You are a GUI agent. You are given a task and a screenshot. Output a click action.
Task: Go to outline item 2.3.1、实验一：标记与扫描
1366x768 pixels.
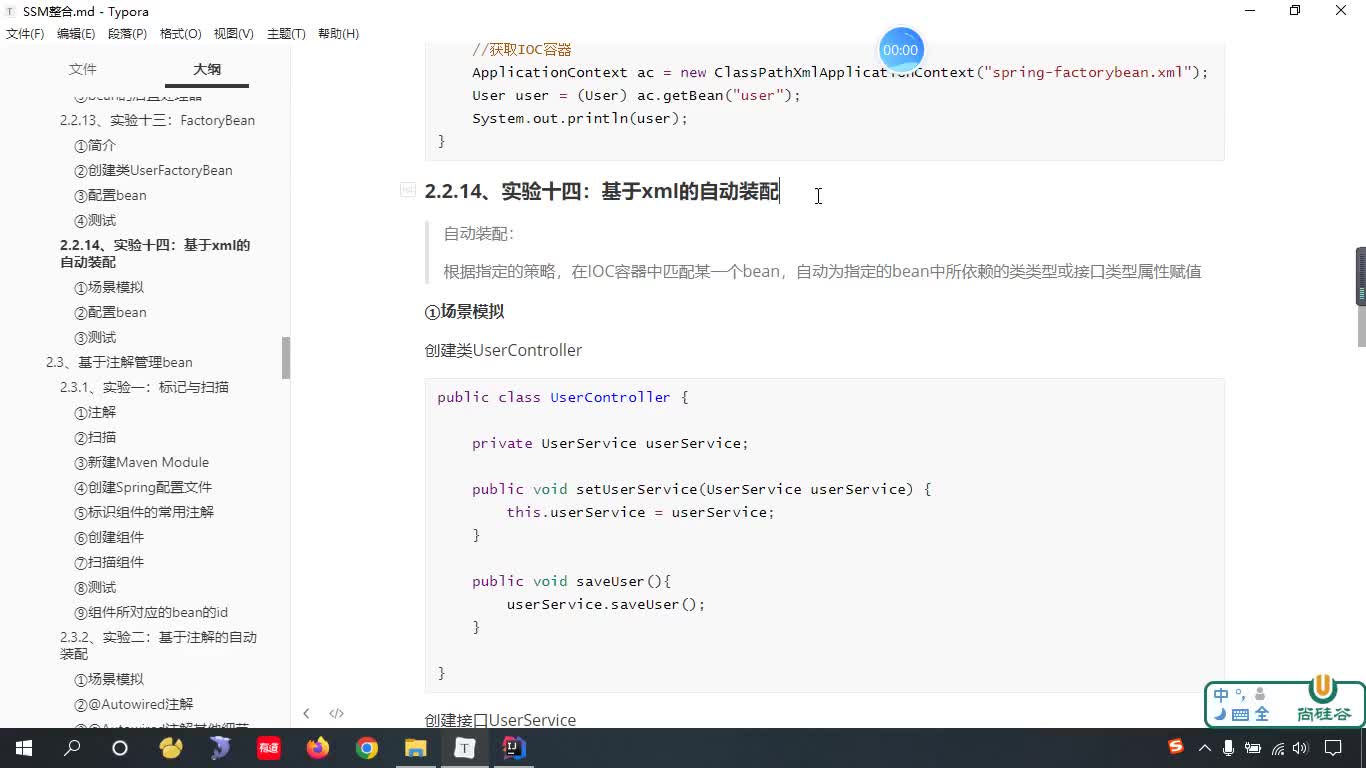144,387
